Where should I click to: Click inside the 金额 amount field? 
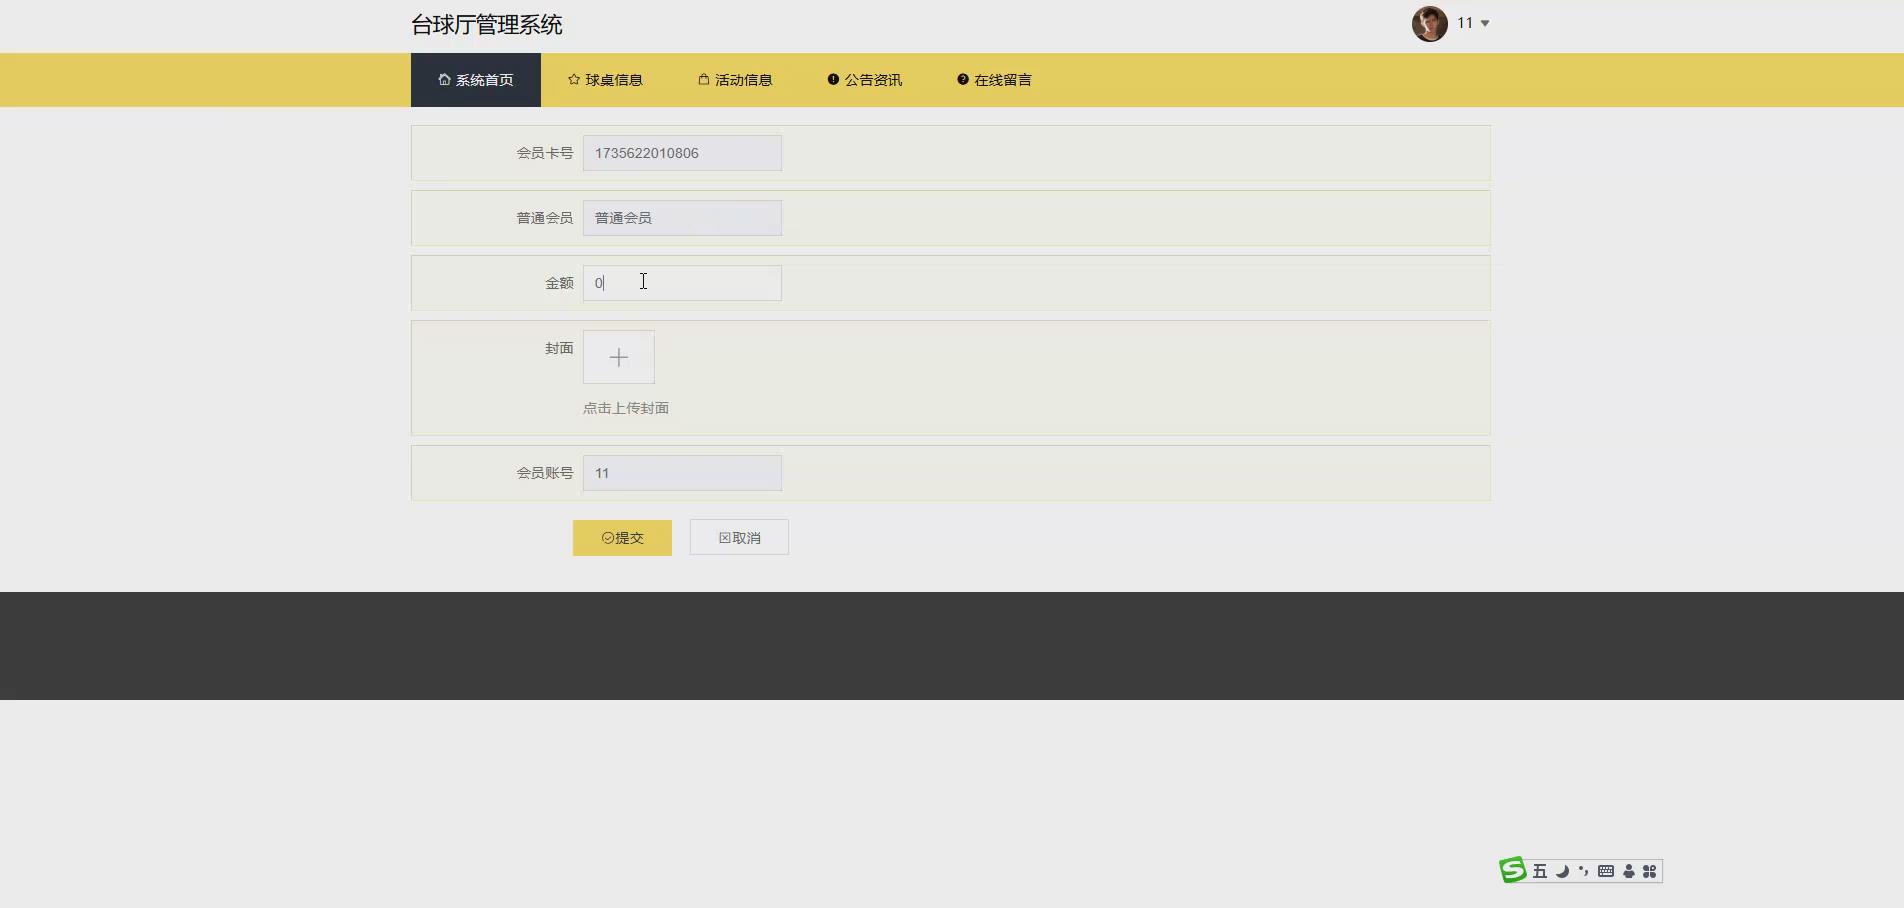click(x=681, y=283)
